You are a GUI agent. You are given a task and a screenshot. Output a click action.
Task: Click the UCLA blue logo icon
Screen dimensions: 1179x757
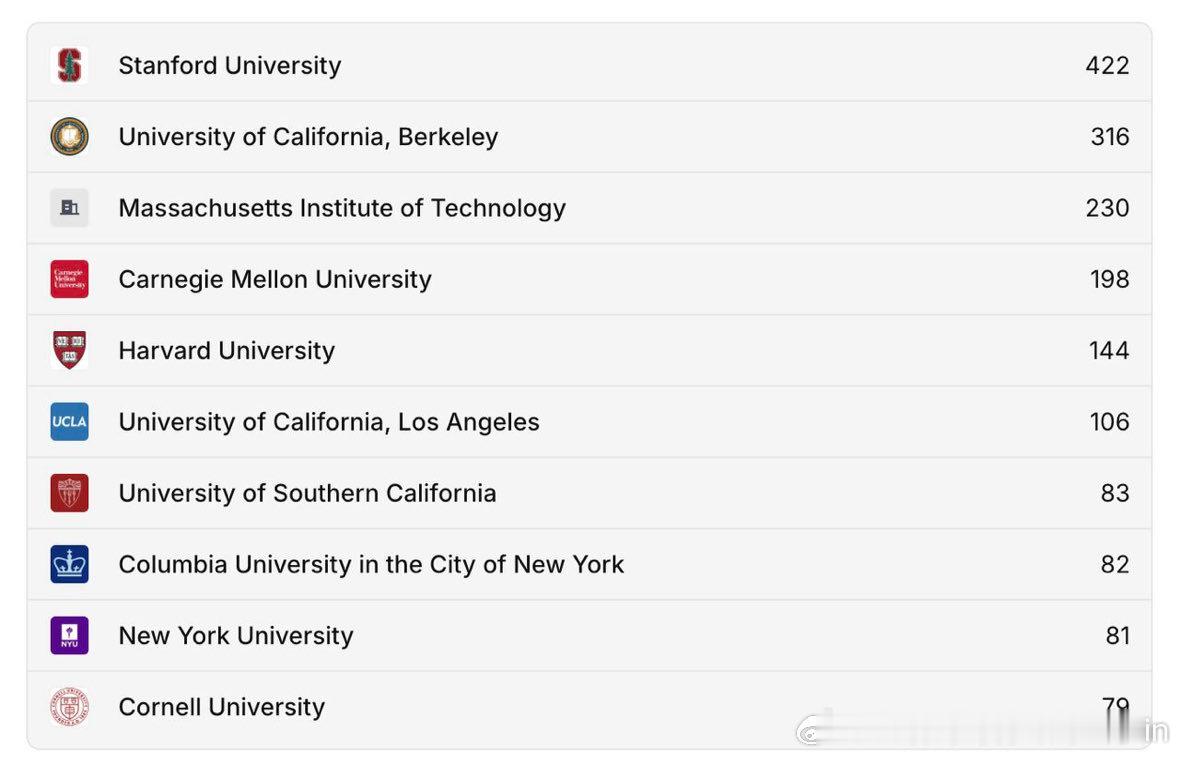click(68, 422)
